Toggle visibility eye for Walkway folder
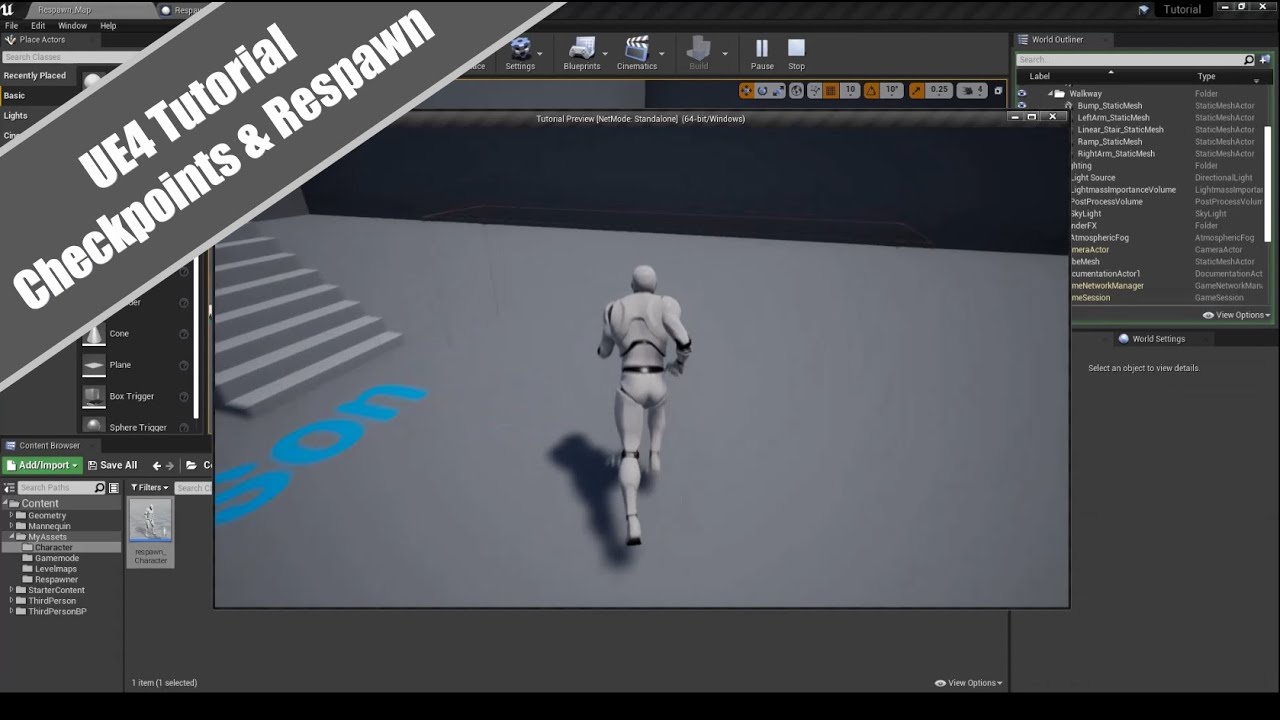1280x720 pixels. pos(1021,93)
